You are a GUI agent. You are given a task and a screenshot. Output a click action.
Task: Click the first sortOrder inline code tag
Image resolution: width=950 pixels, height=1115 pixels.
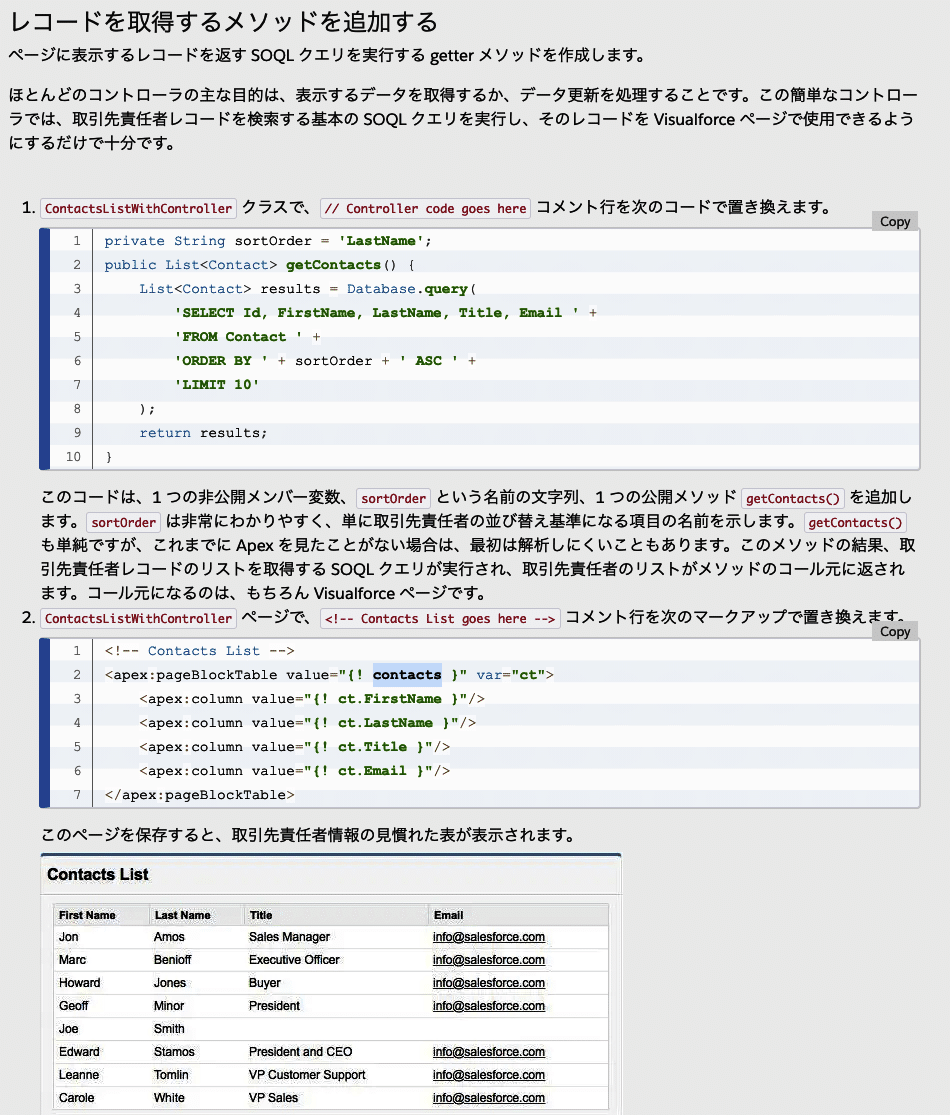[393, 498]
